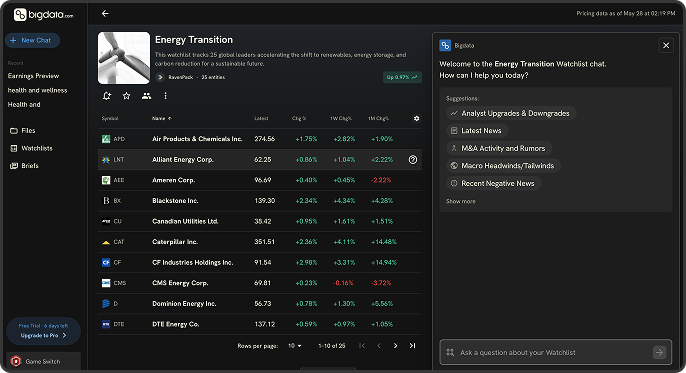Click the Dominion D ticker icon

click(106, 303)
